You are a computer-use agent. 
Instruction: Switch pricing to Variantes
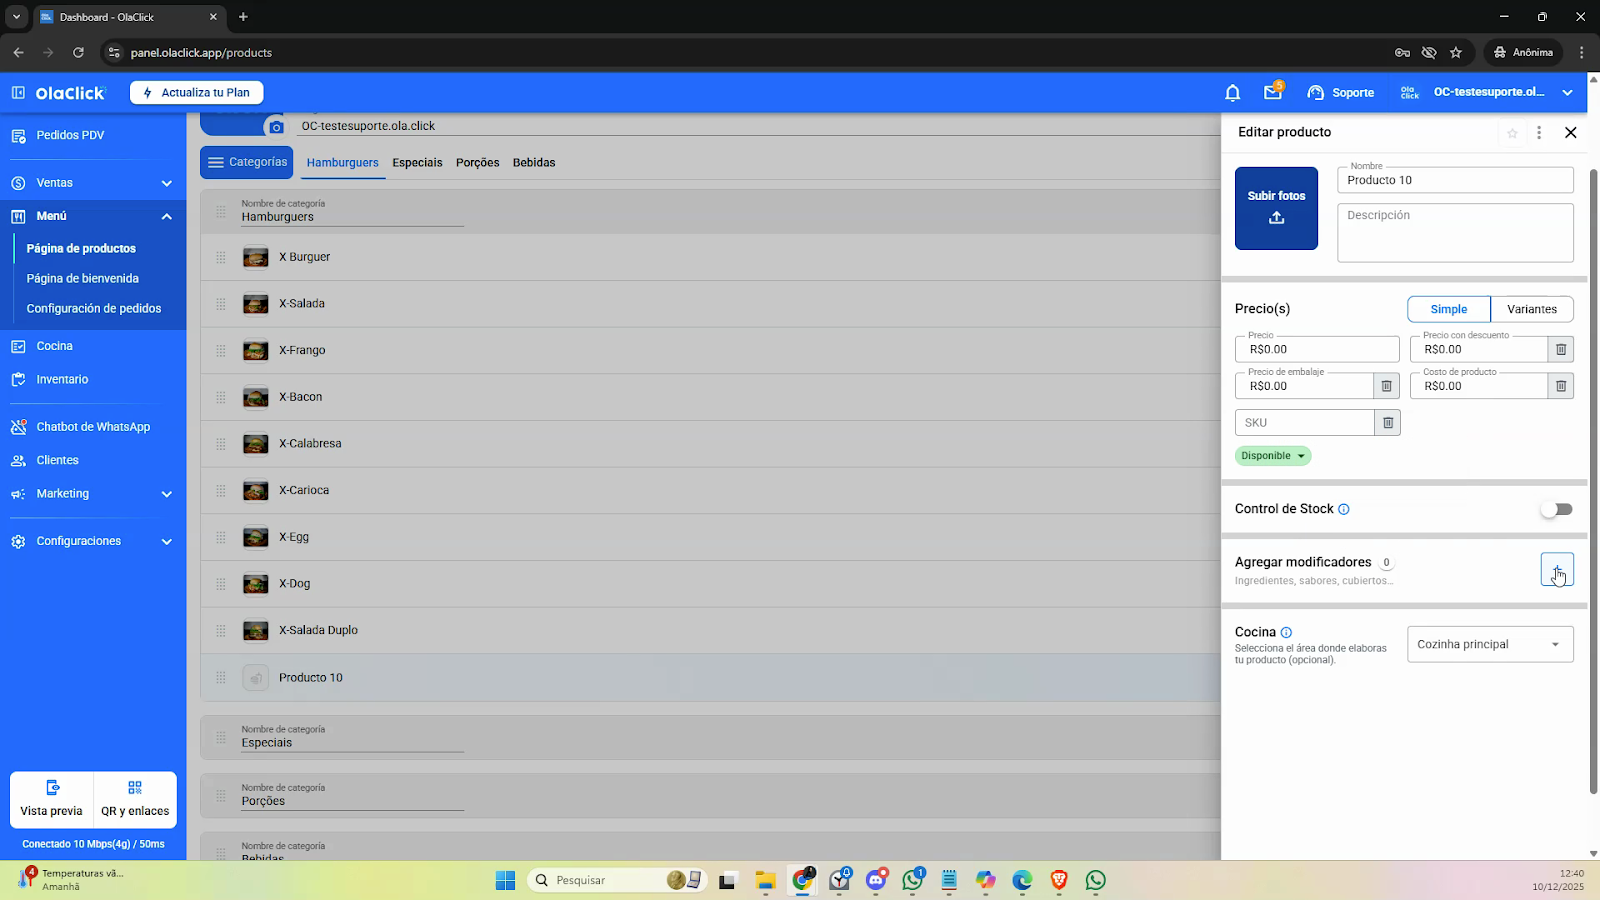(1531, 309)
